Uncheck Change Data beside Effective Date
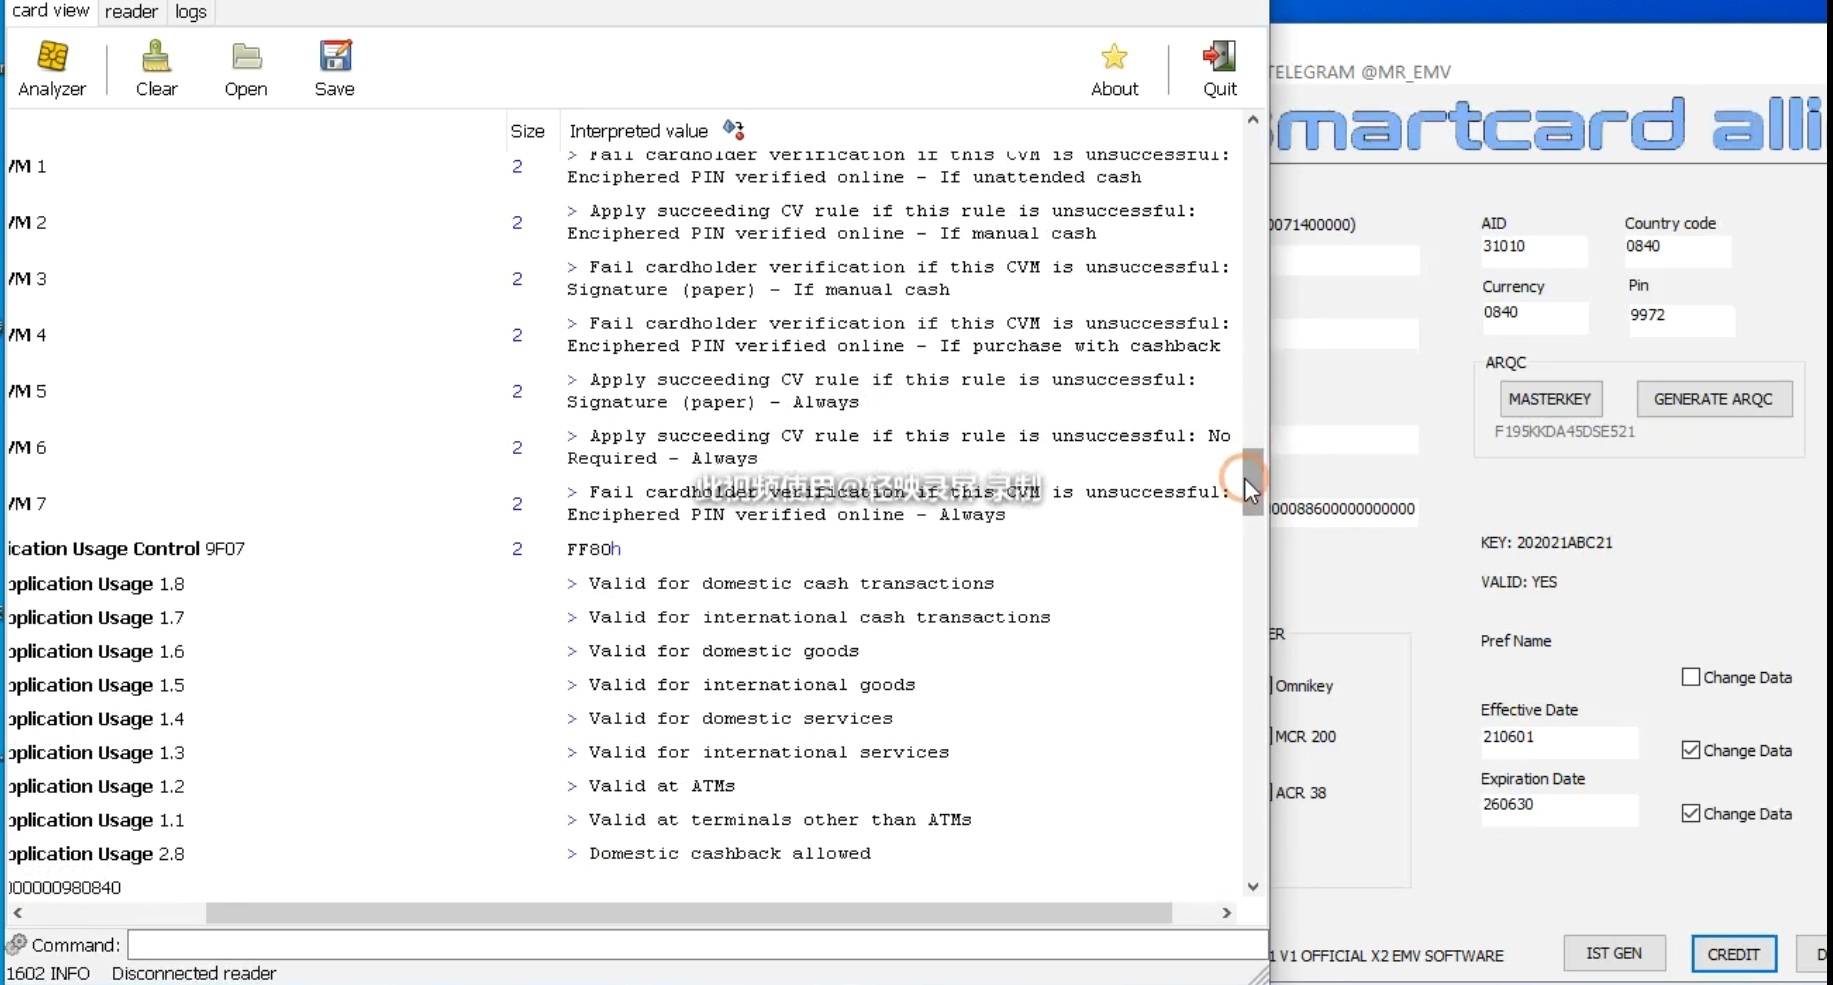 [1691, 750]
